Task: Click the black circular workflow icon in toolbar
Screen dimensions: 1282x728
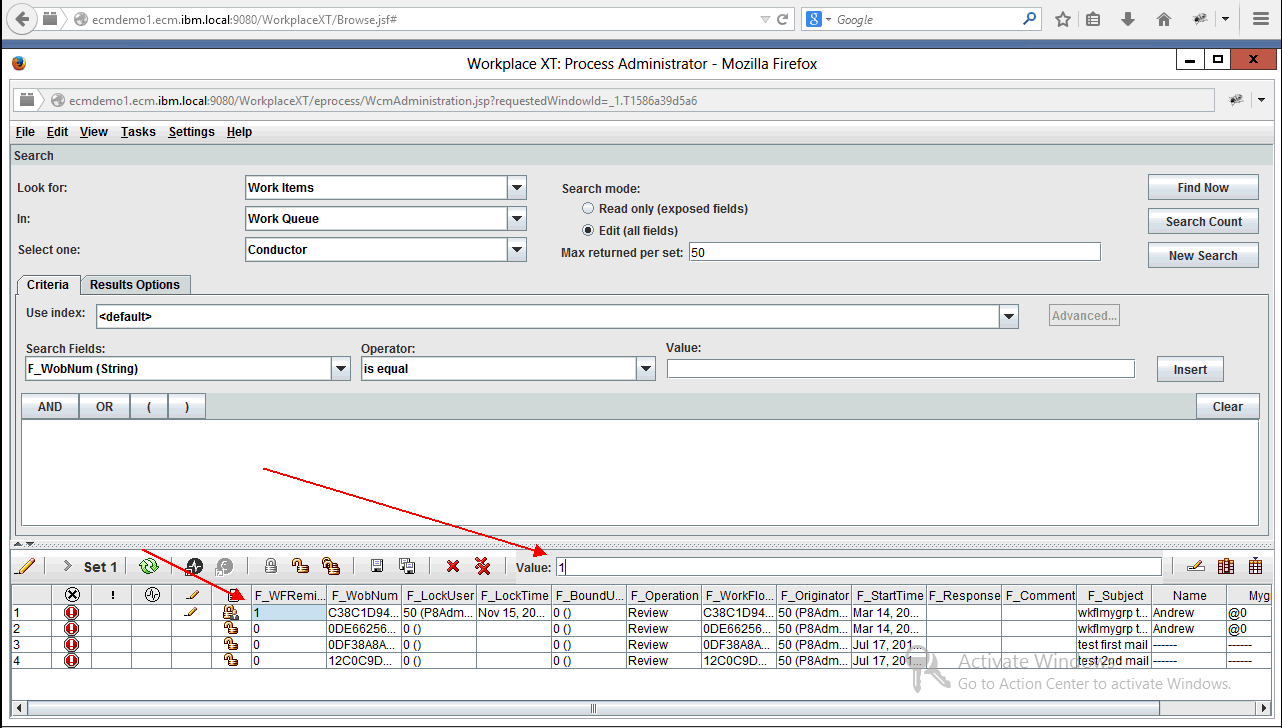Action: 194,567
